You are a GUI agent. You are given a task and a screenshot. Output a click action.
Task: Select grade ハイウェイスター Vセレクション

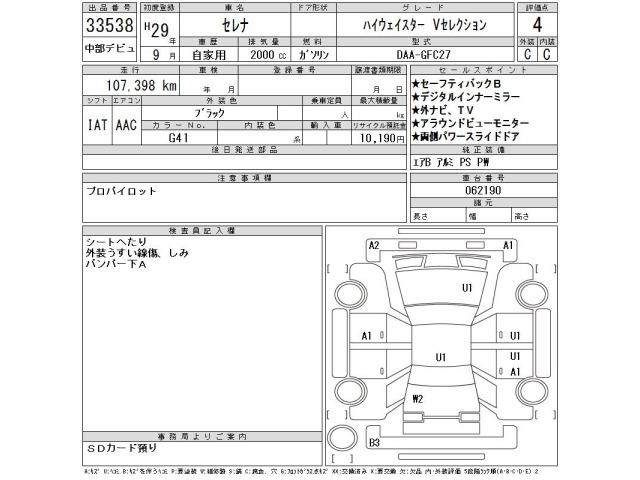coord(425,25)
